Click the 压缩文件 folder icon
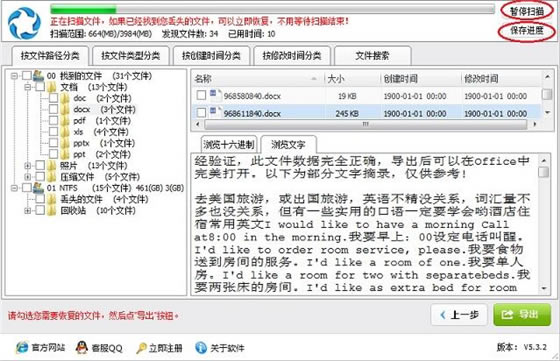560x361 pixels. [52, 177]
